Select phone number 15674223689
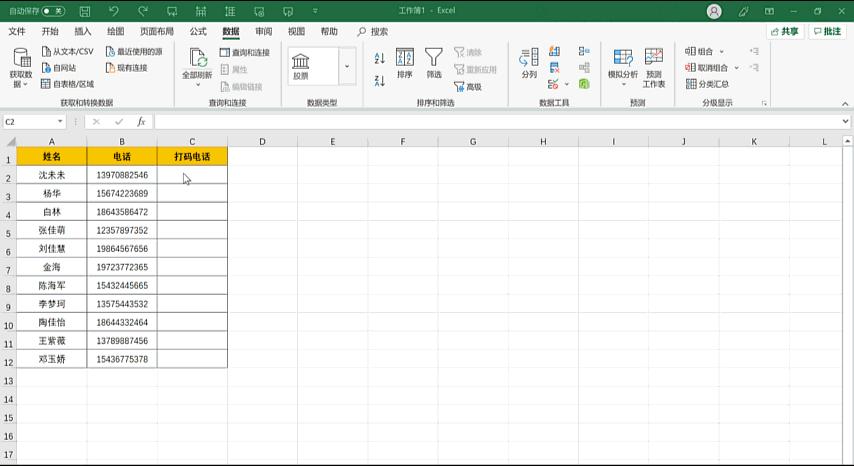The width and height of the screenshot is (854, 466). (122, 193)
